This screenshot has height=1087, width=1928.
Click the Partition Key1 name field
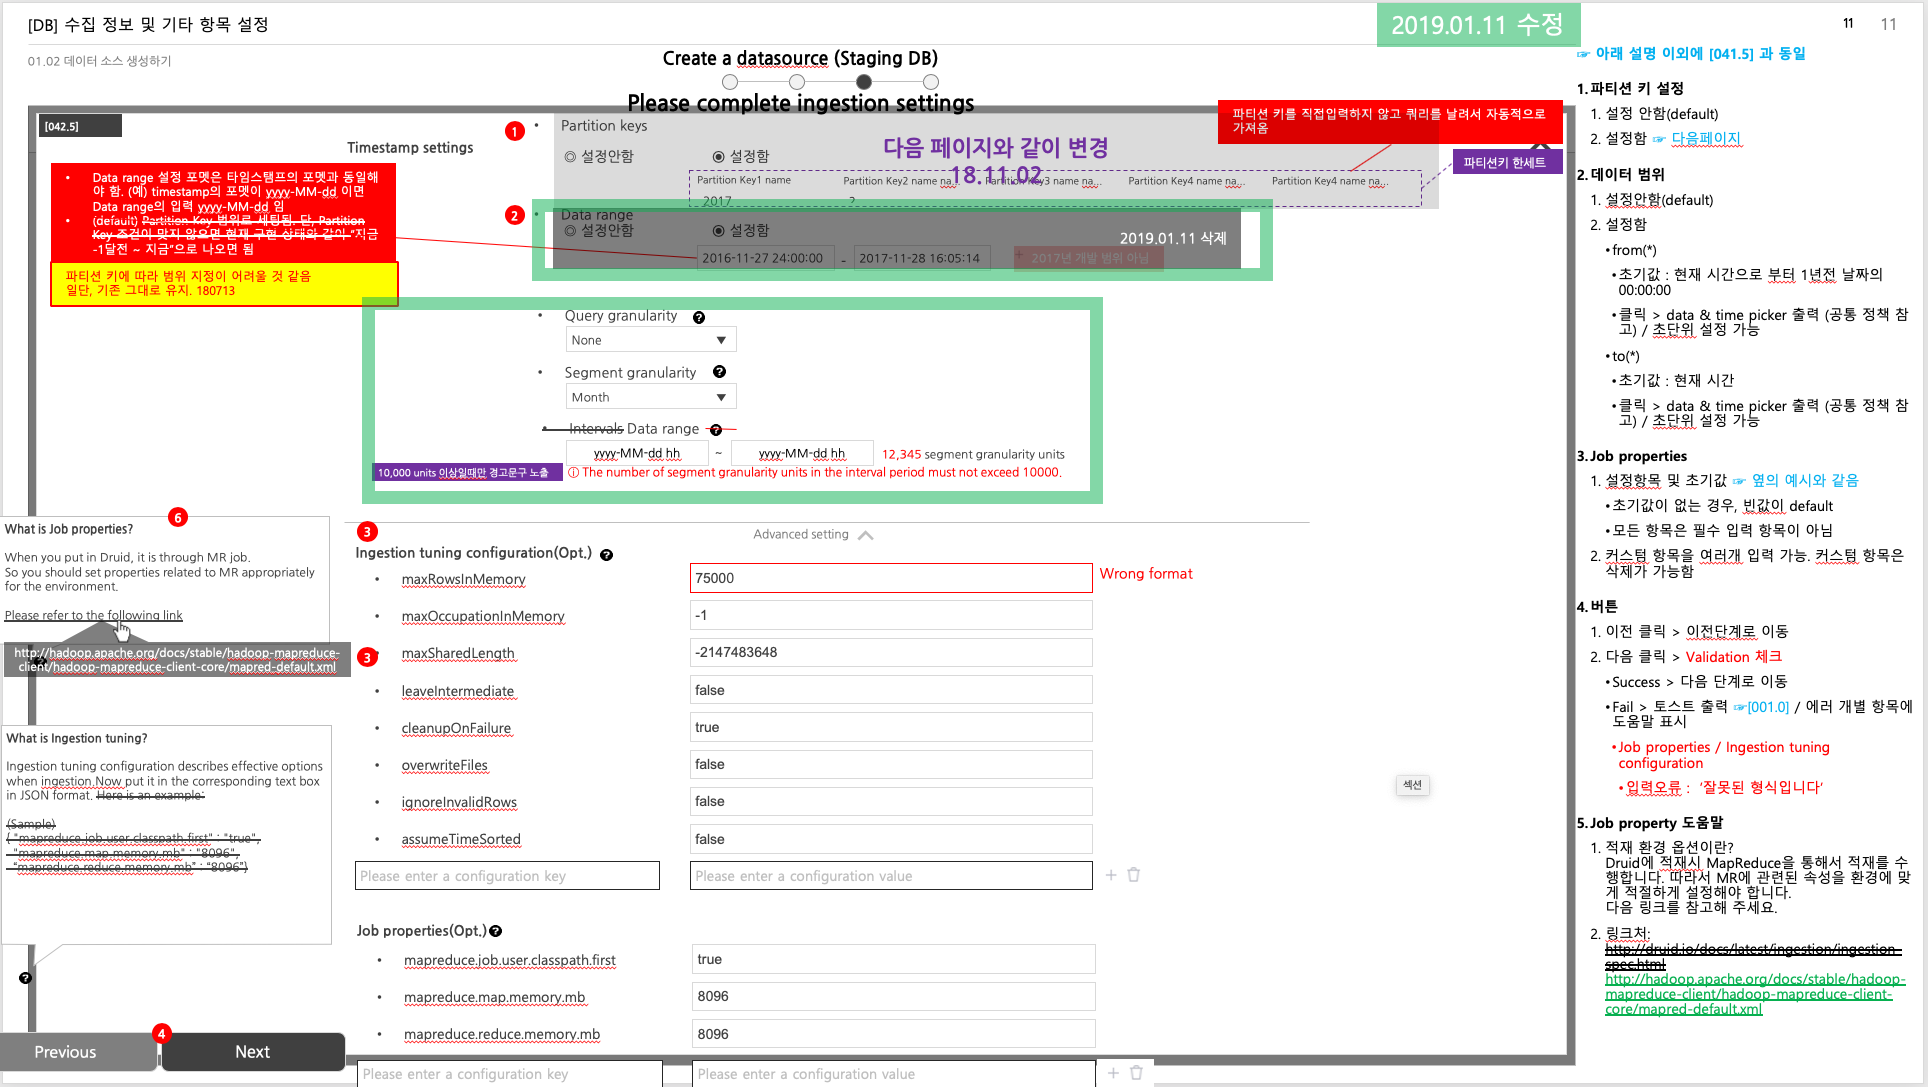744,181
